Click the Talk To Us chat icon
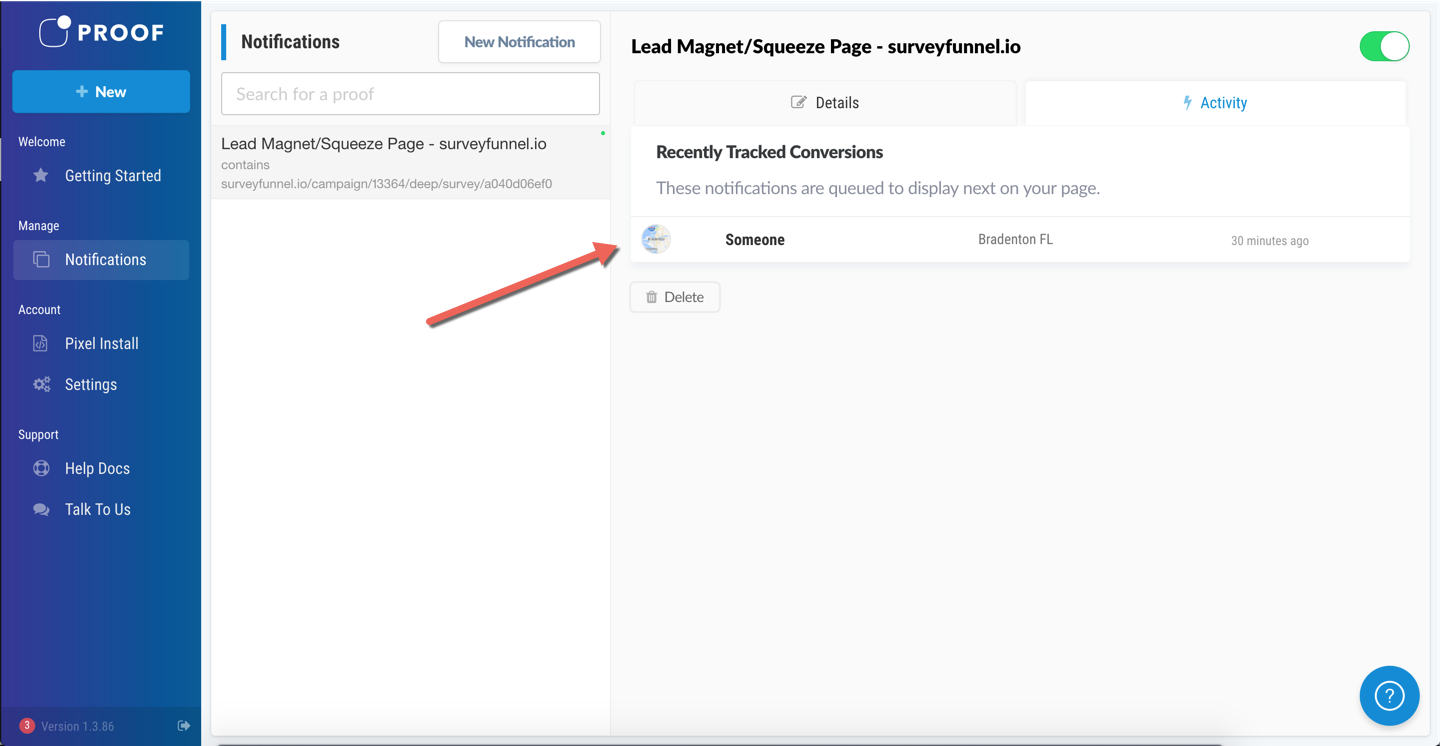The image size is (1441, 746). coord(41,510)
